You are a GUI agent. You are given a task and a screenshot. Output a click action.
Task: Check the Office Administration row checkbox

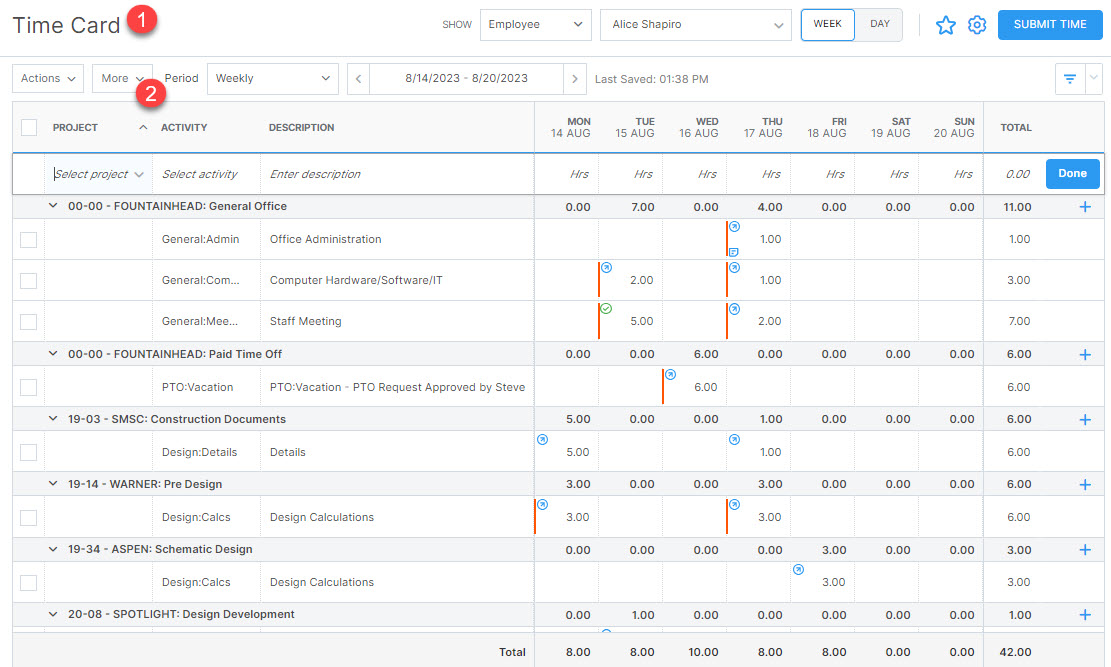28,240
